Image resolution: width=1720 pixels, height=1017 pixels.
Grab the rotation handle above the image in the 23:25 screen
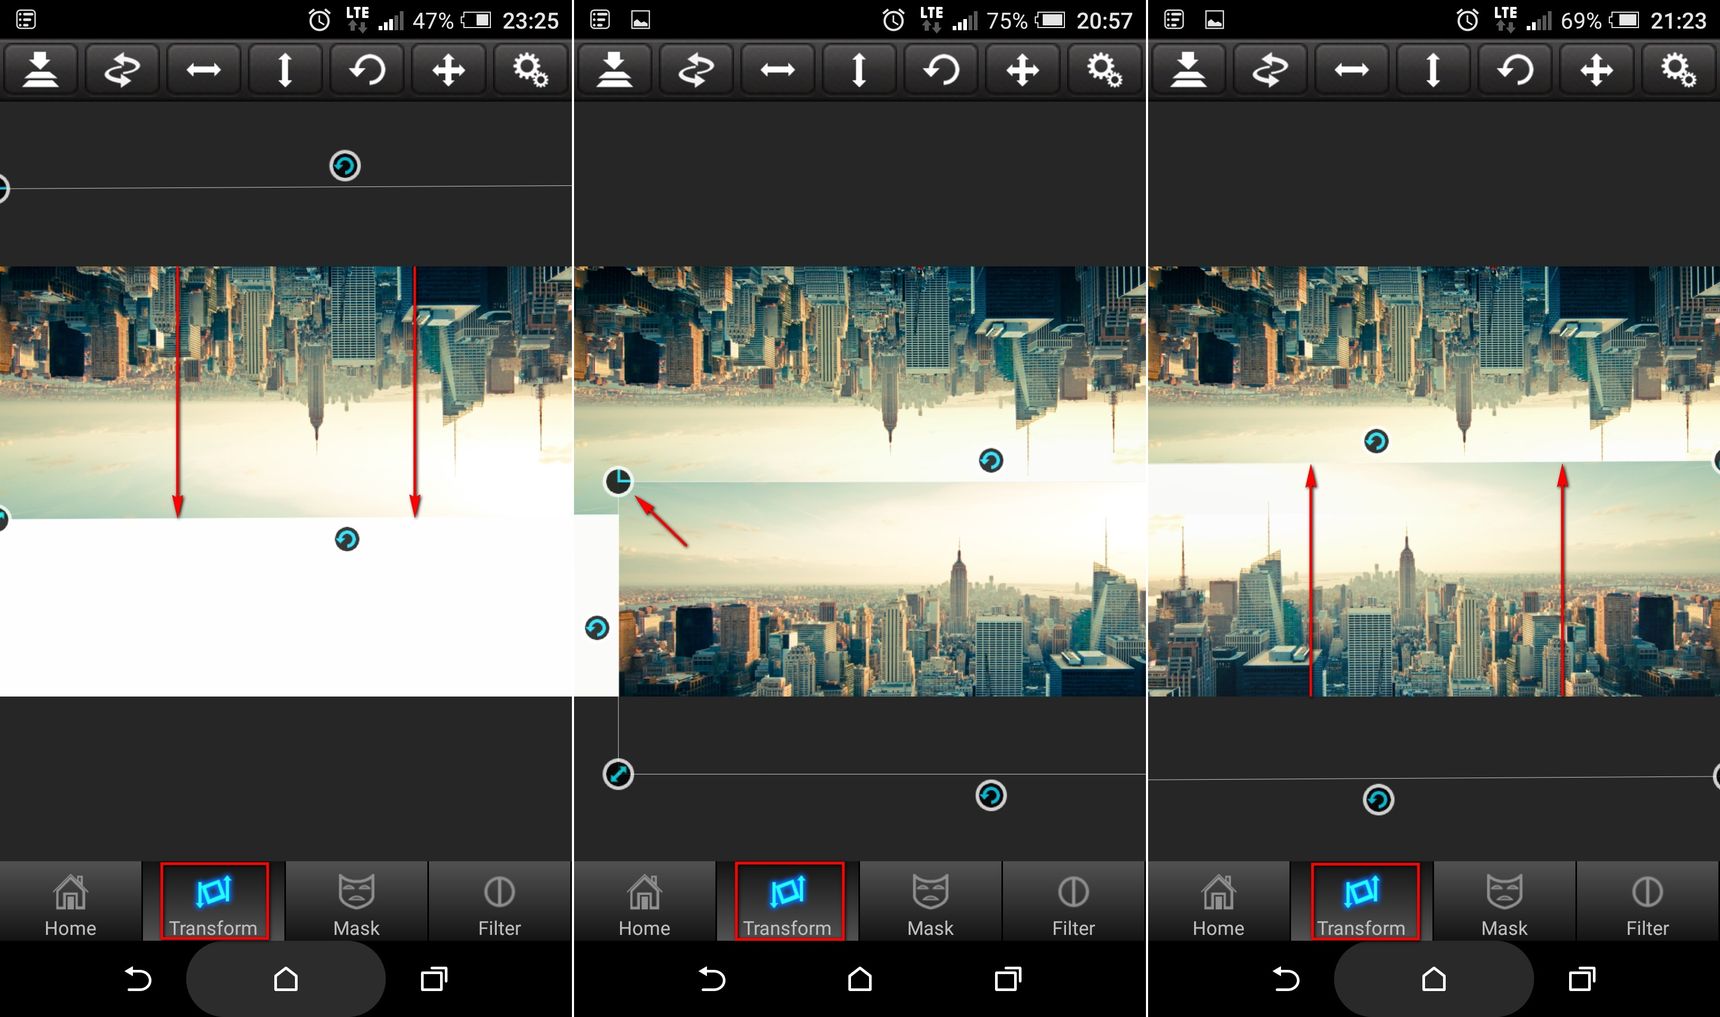pos(345,165)
